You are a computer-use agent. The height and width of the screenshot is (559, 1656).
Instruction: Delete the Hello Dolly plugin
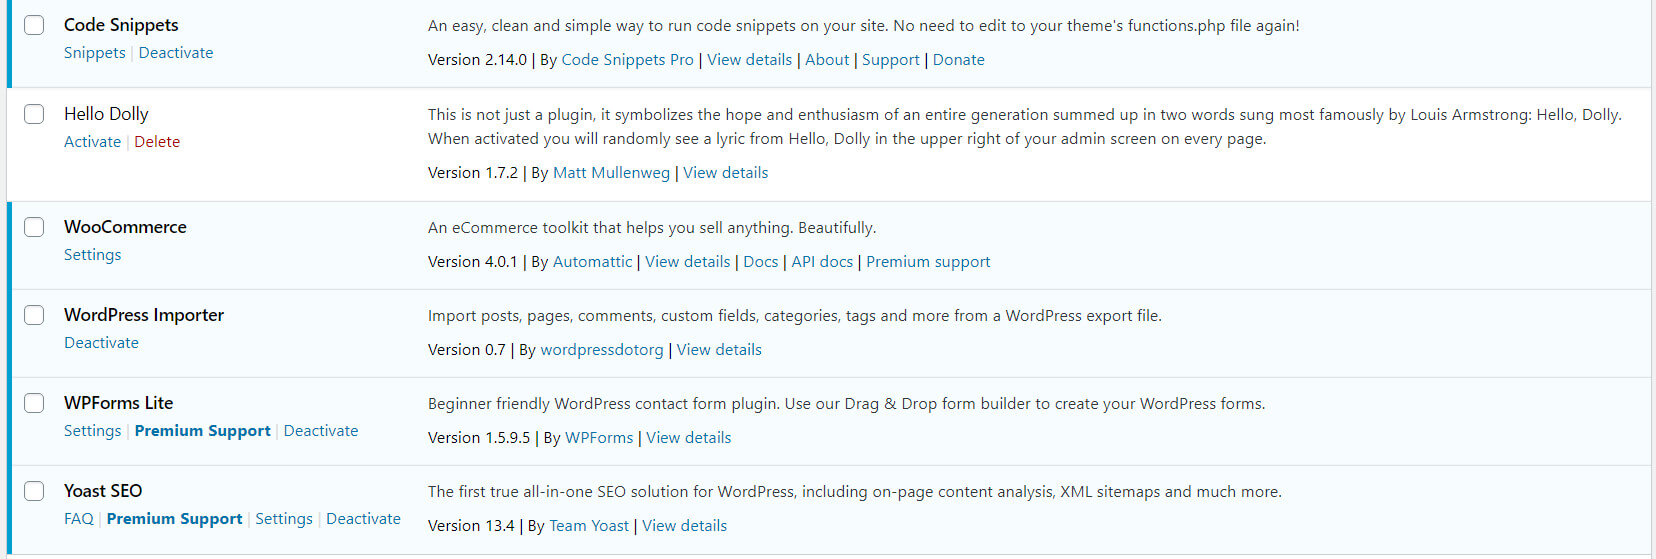pos(157,142)
